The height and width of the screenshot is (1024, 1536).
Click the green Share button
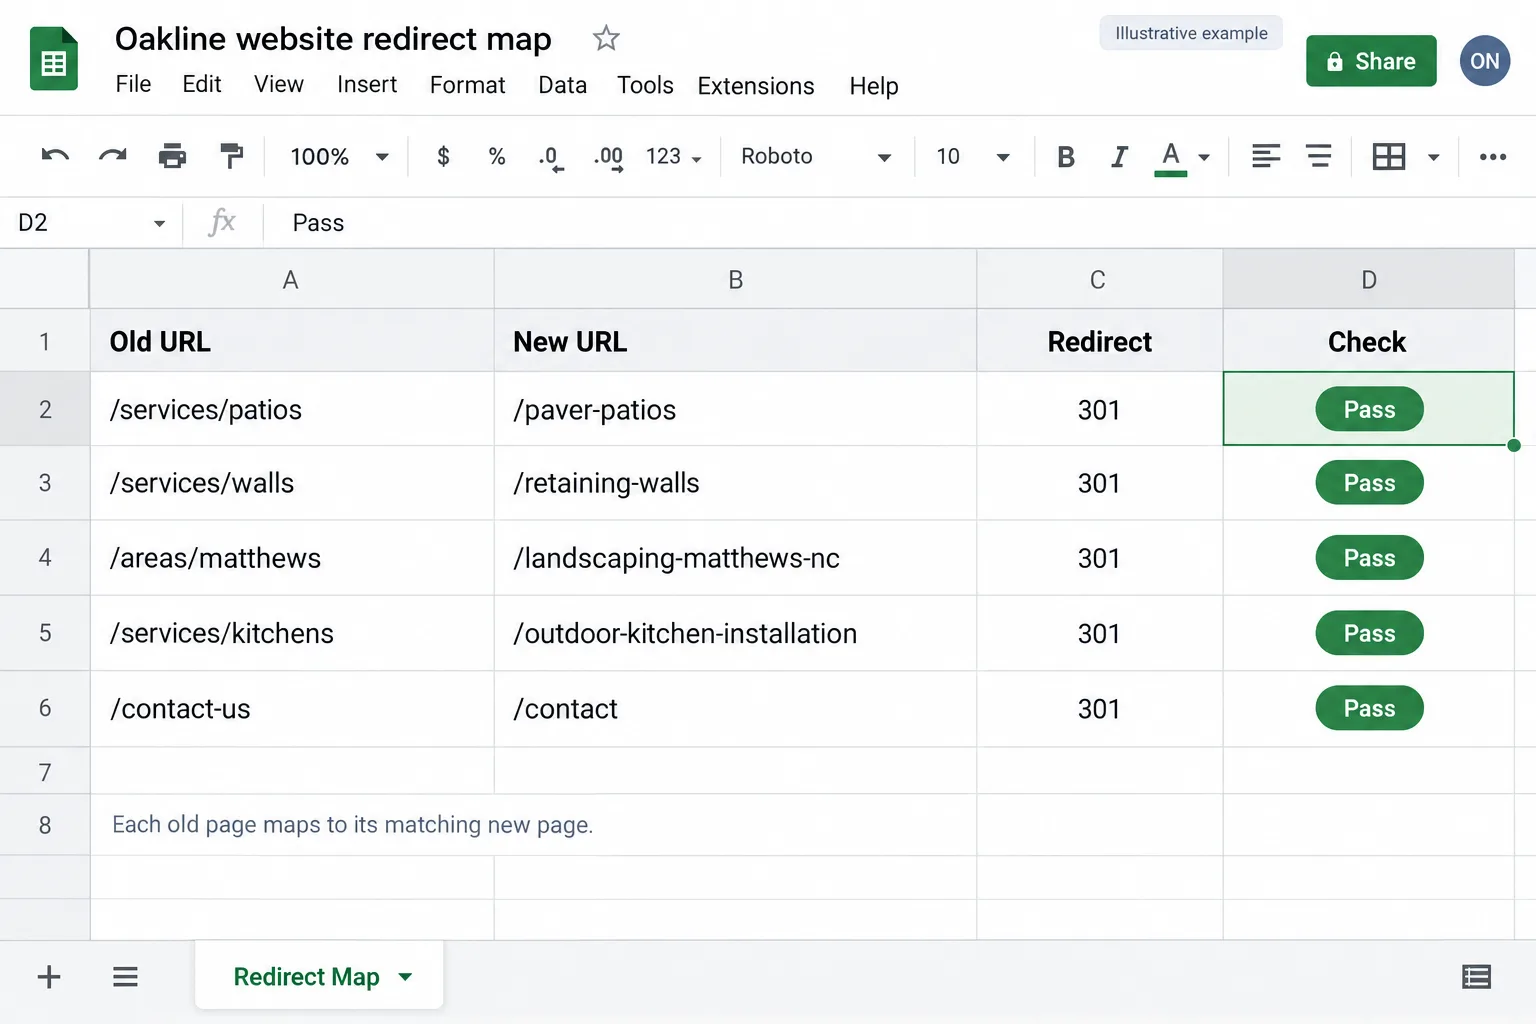[x=1371, y=61]
